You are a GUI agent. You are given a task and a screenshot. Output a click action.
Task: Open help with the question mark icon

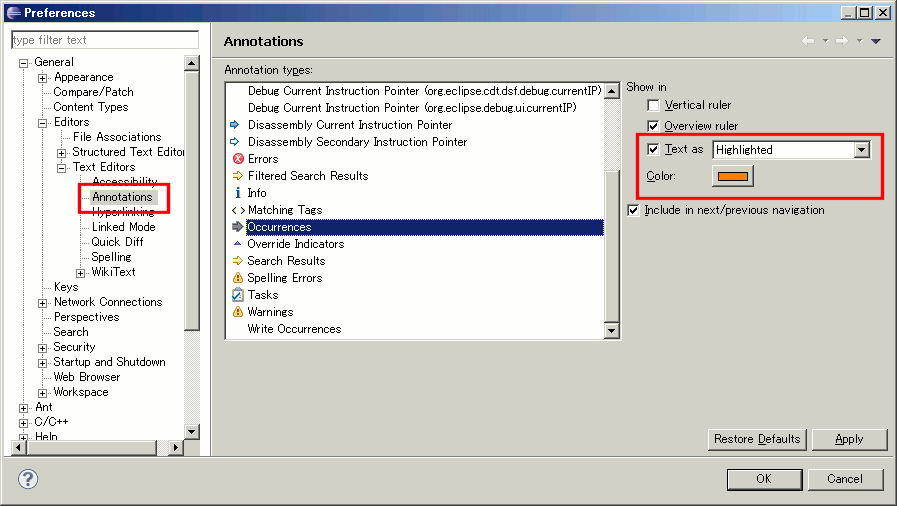(28, 479)
